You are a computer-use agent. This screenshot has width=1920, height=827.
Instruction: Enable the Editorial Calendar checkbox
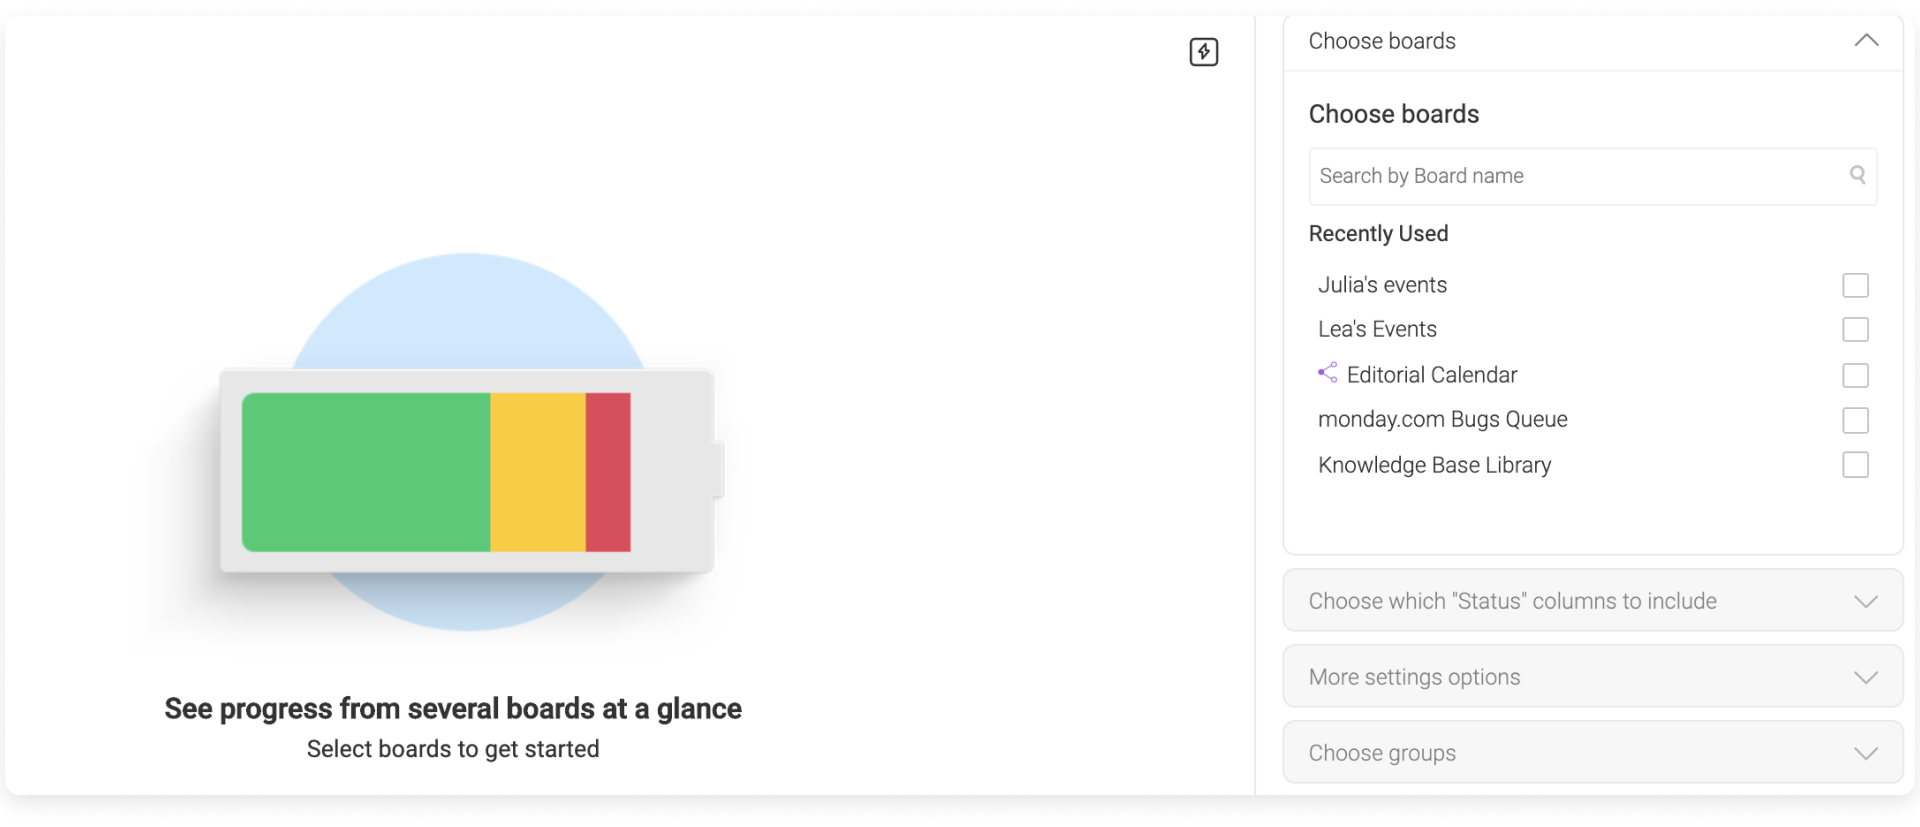pos(1855,375)
